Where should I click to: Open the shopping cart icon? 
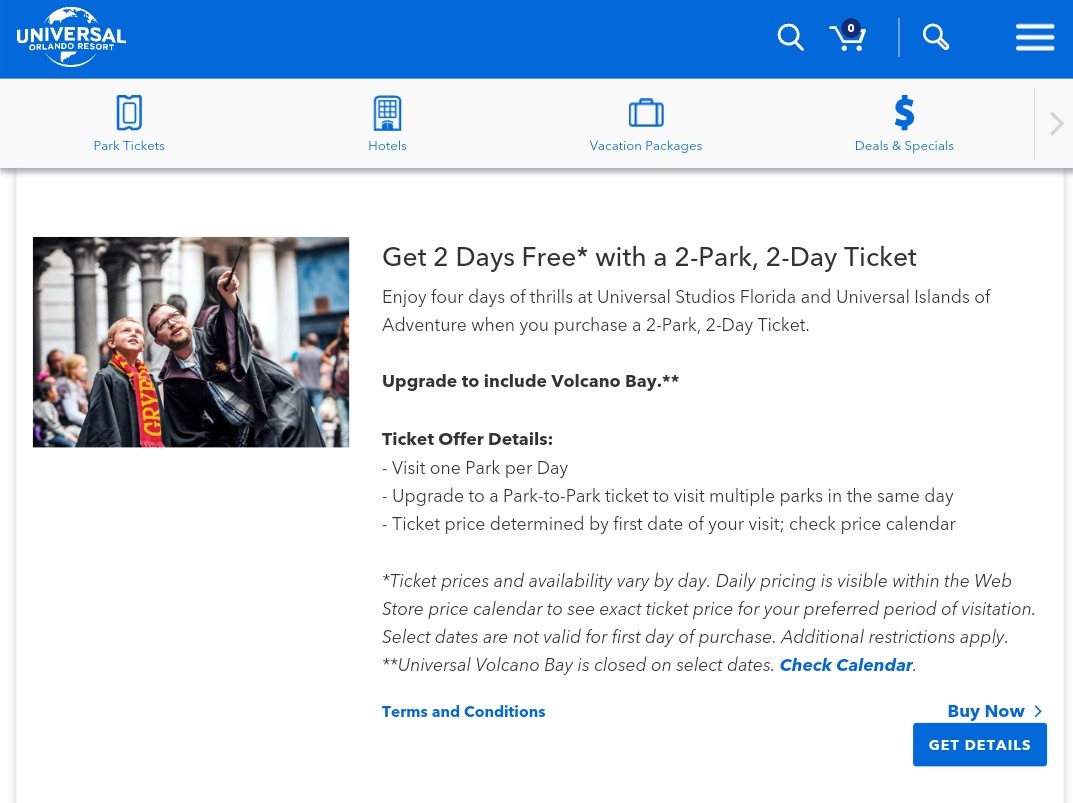point(846,40)
